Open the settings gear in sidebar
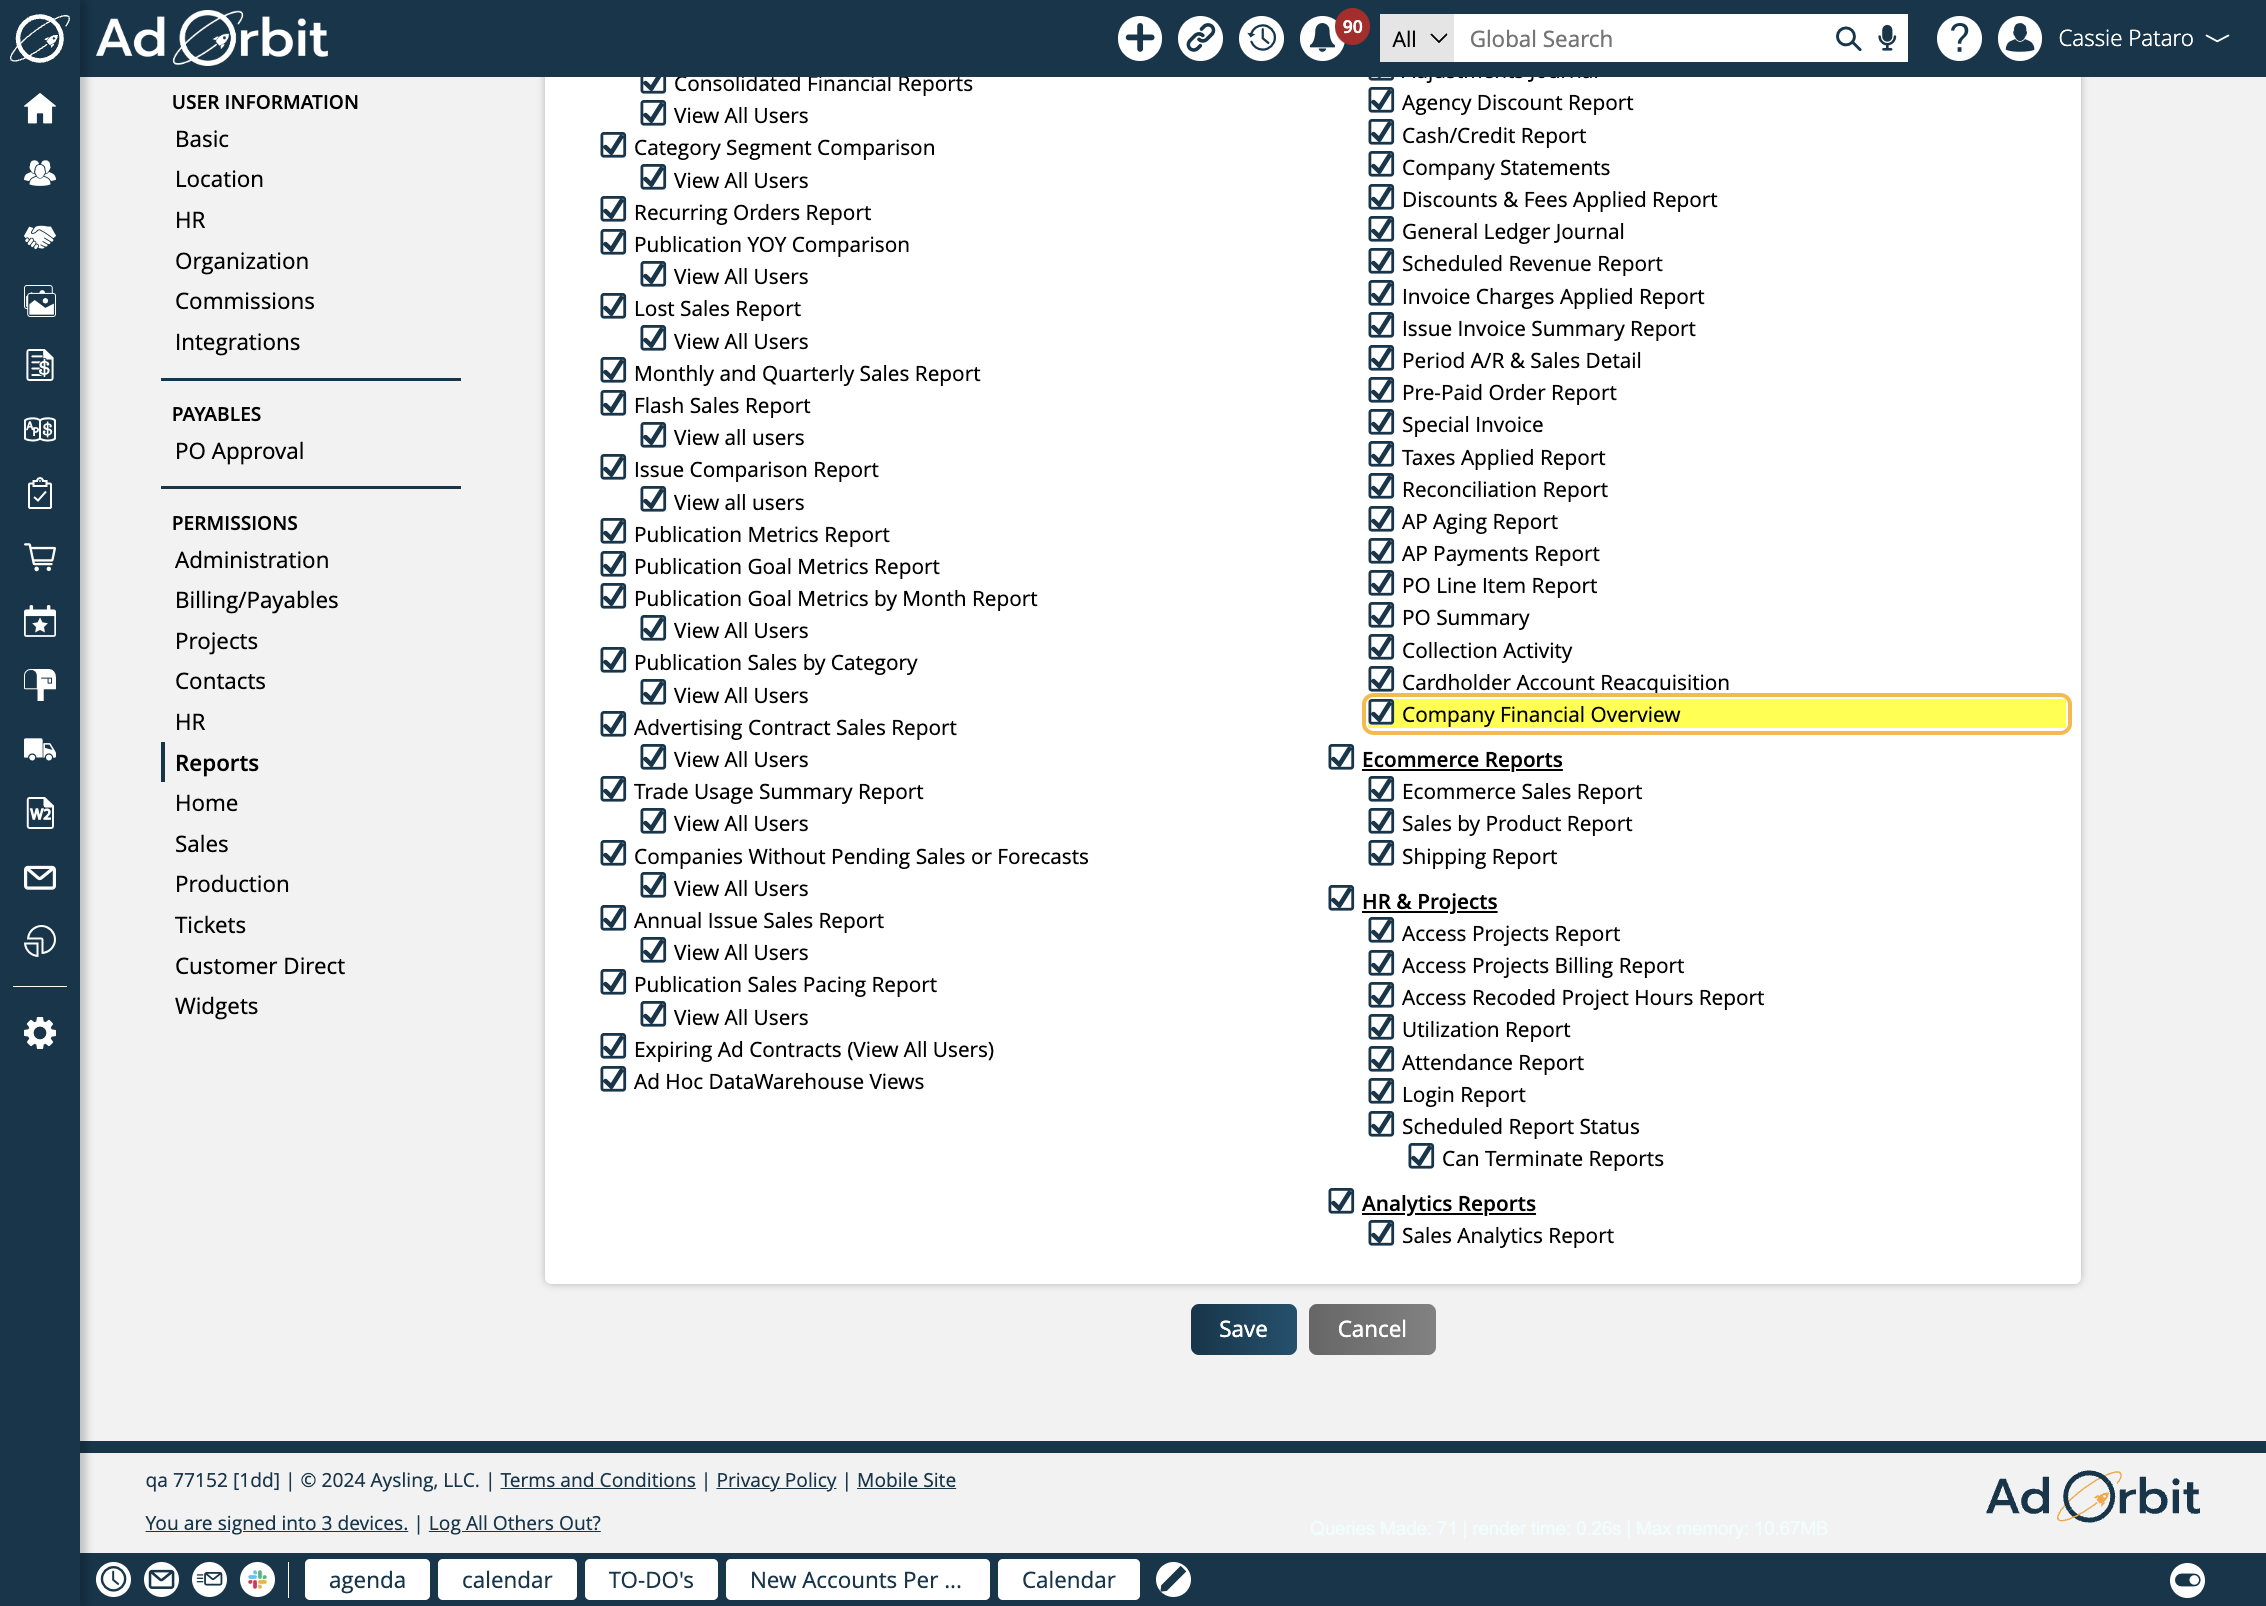The image size is (2266, 1606). coord(40,1033)
